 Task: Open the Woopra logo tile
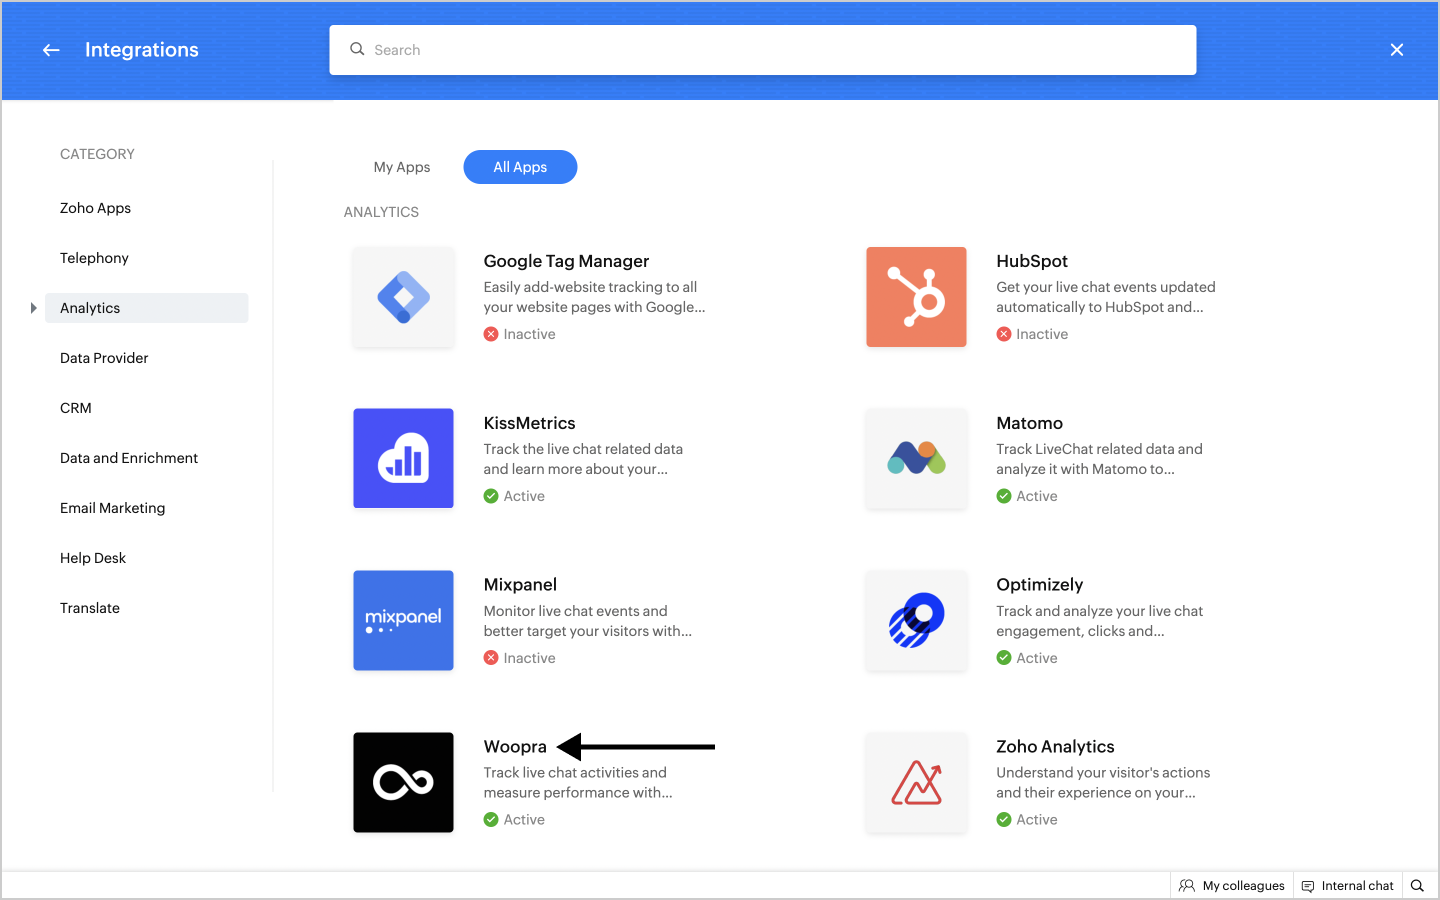click(403, 782)
